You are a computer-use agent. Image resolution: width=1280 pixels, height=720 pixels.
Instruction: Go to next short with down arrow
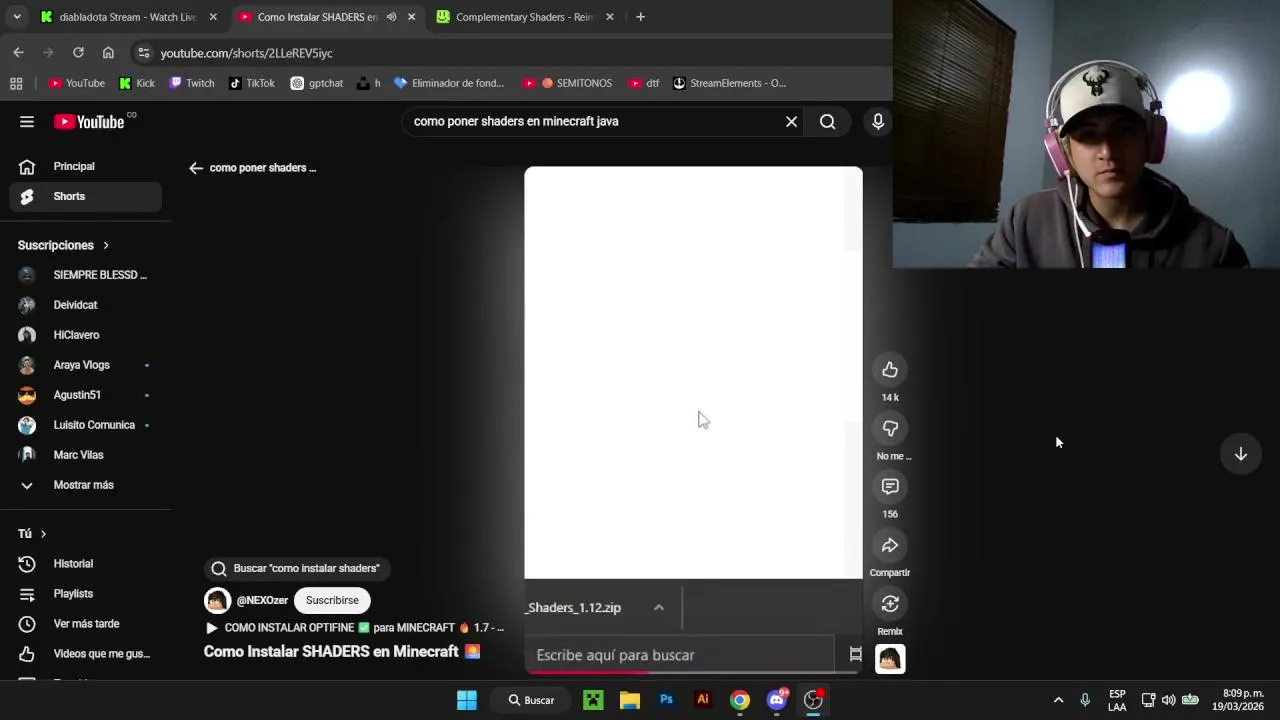point(1240,454)
